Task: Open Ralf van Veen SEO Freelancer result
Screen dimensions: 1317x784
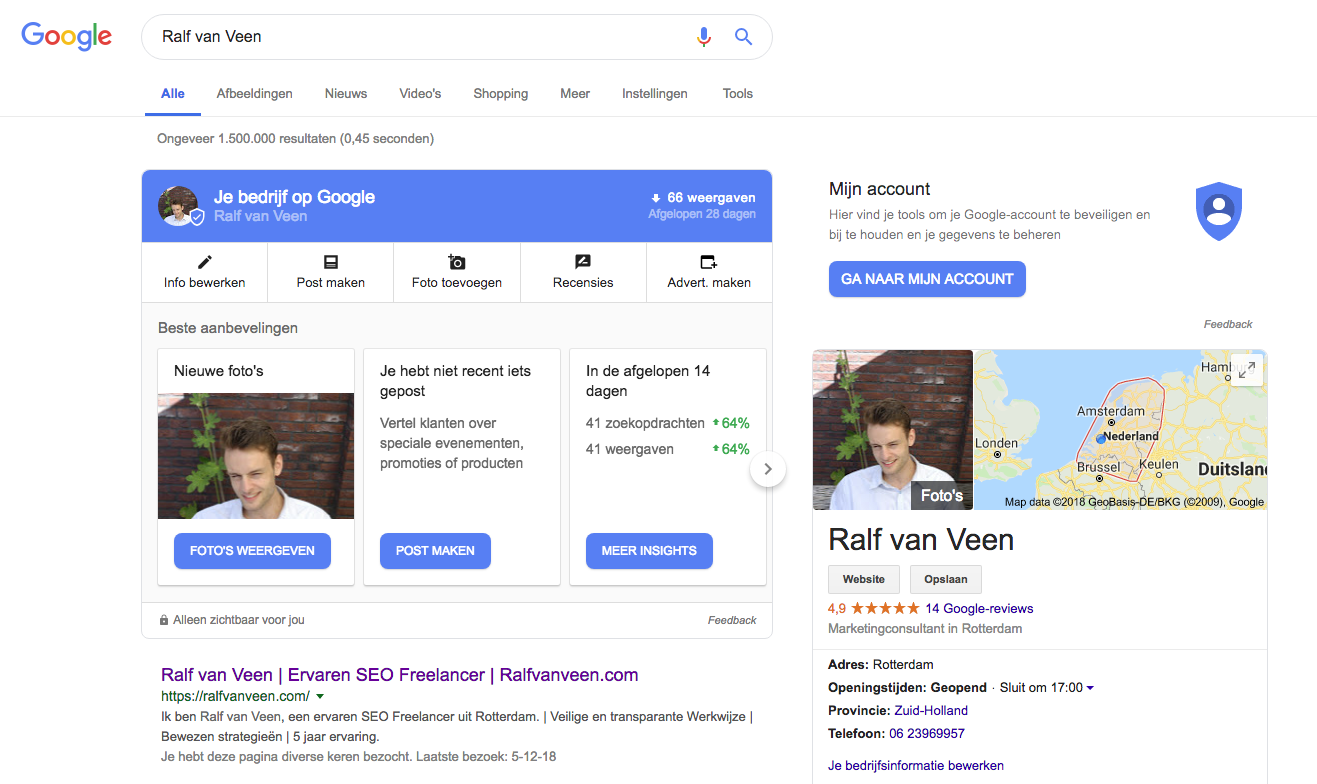Action: [399, 675]
